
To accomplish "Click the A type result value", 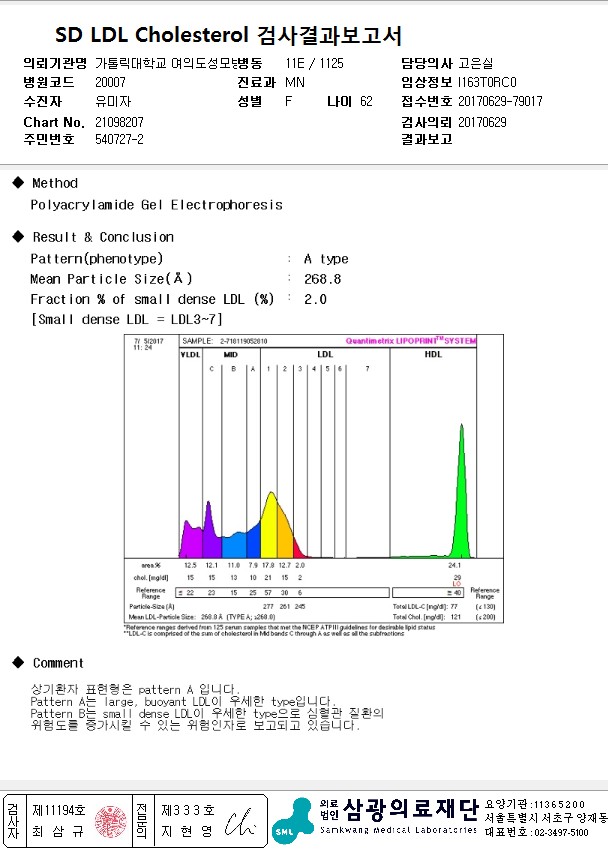I will pyautogui.click(x=326, y=259).
